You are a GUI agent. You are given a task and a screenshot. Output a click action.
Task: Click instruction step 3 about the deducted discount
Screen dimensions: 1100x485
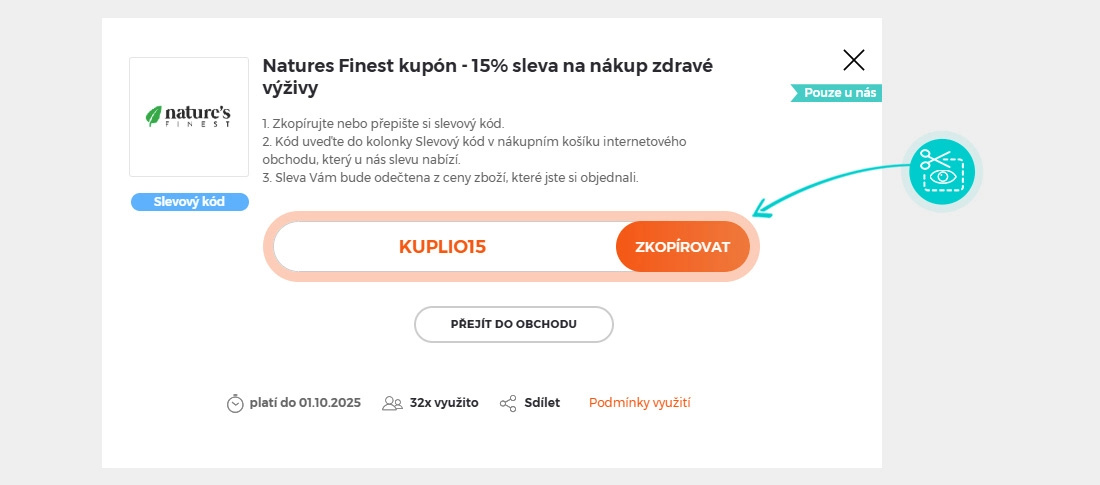[x=450, y=178]
